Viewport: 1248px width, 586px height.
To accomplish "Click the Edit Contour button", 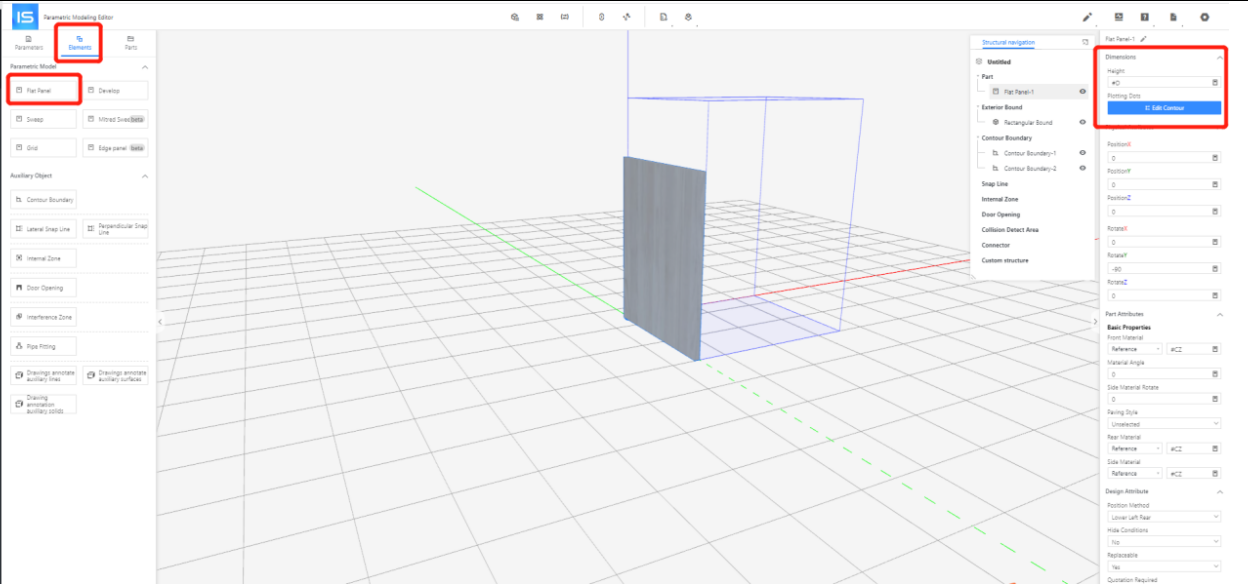I will [1163, 108].
